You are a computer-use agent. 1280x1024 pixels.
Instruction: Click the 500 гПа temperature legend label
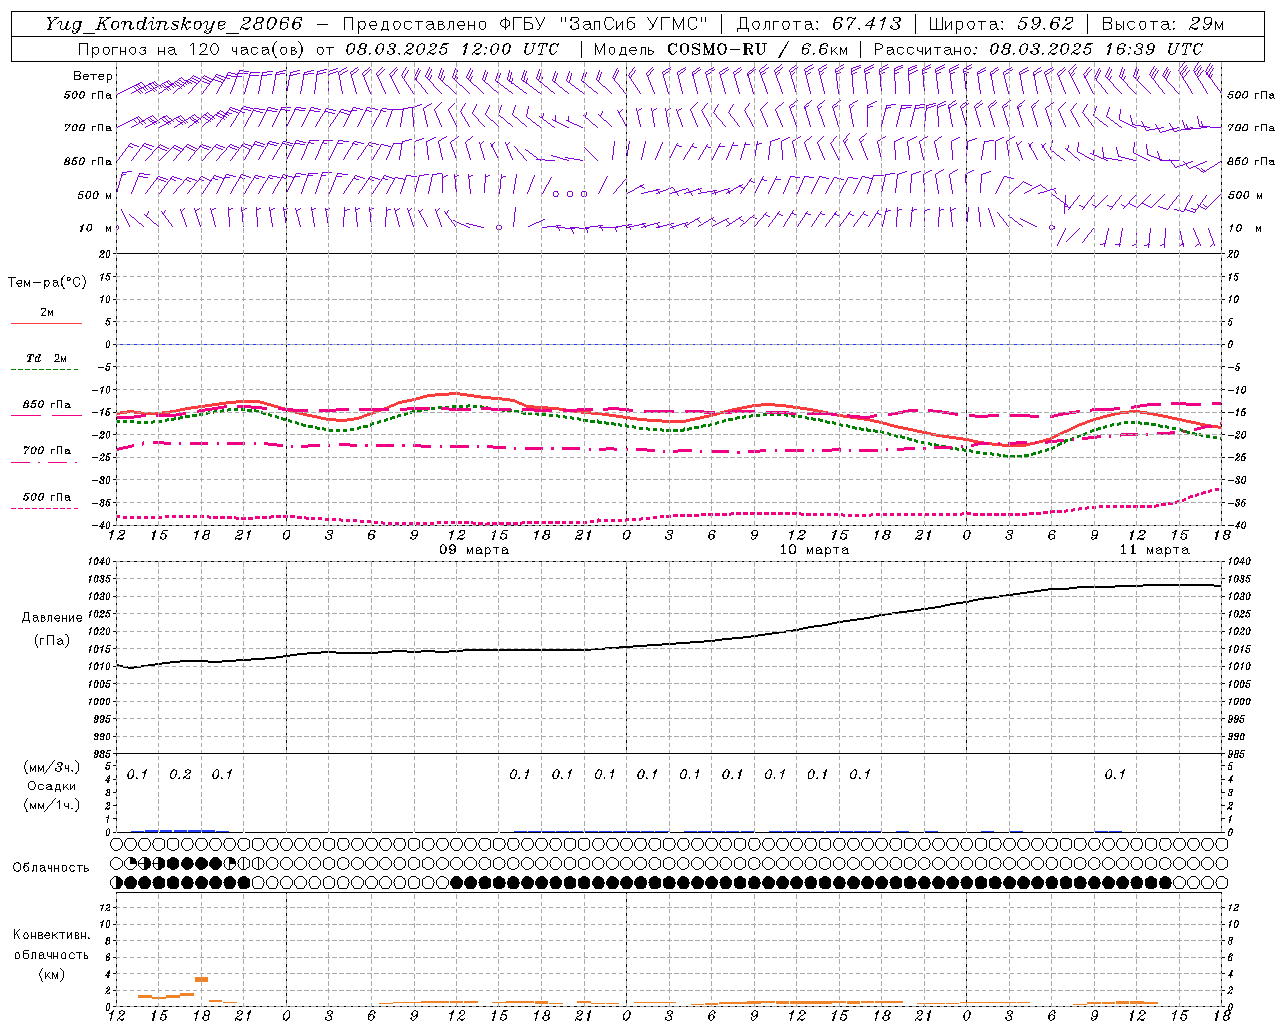(47, 496)
